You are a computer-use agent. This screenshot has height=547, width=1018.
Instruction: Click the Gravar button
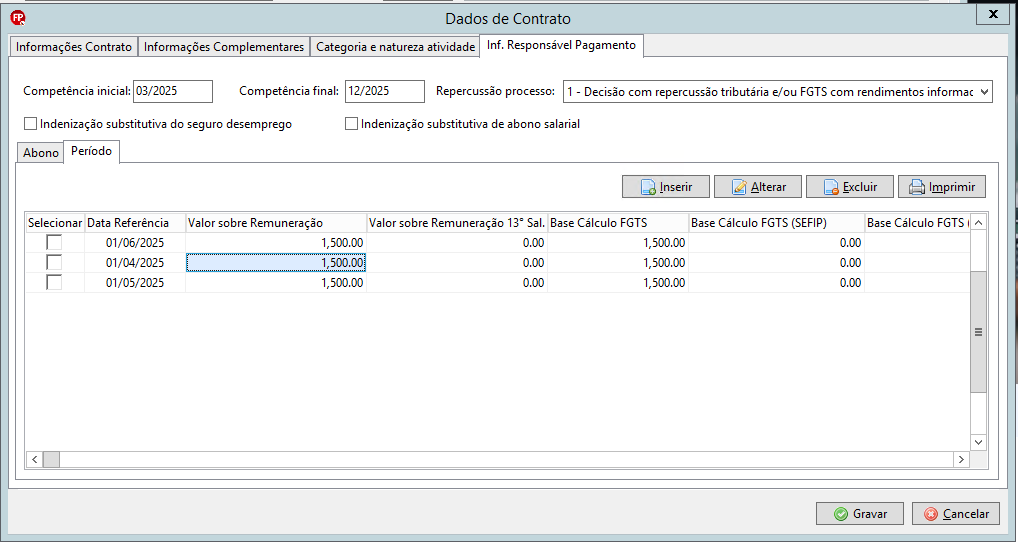(x=860, y=514)
